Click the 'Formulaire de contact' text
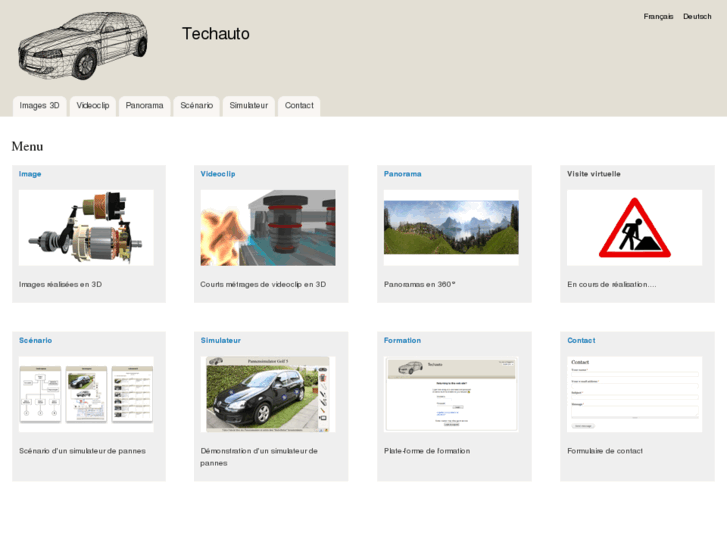Viewport: 727px width, 545px height. click(605, 451)
